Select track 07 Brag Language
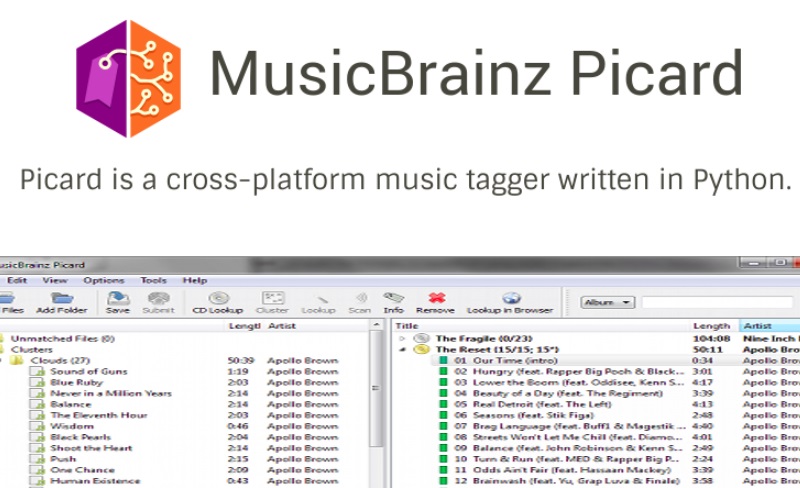 pos(571,426)
